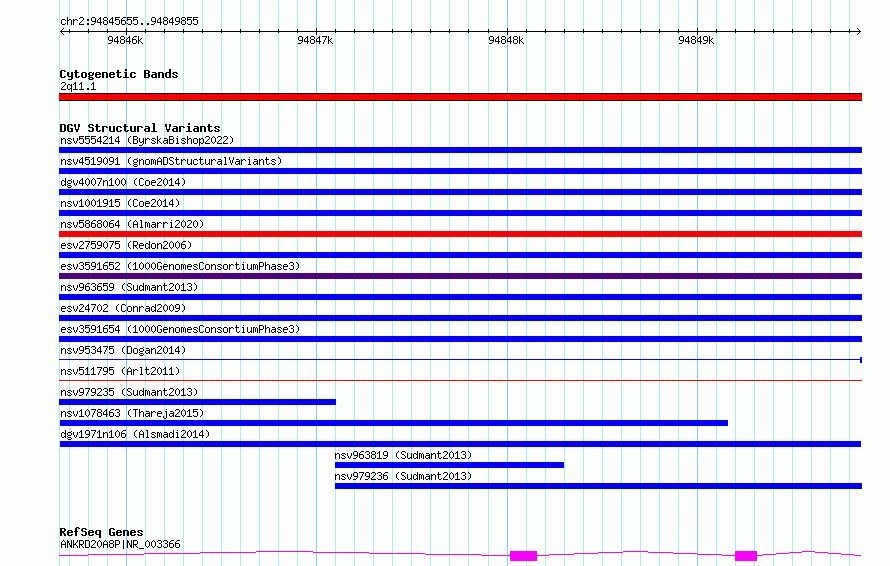The width and height of the screenshot is (890, 566).
Task: Click esv3591654 (1000GenomesConsortiumPhase3) label
Action: (180, 329)
